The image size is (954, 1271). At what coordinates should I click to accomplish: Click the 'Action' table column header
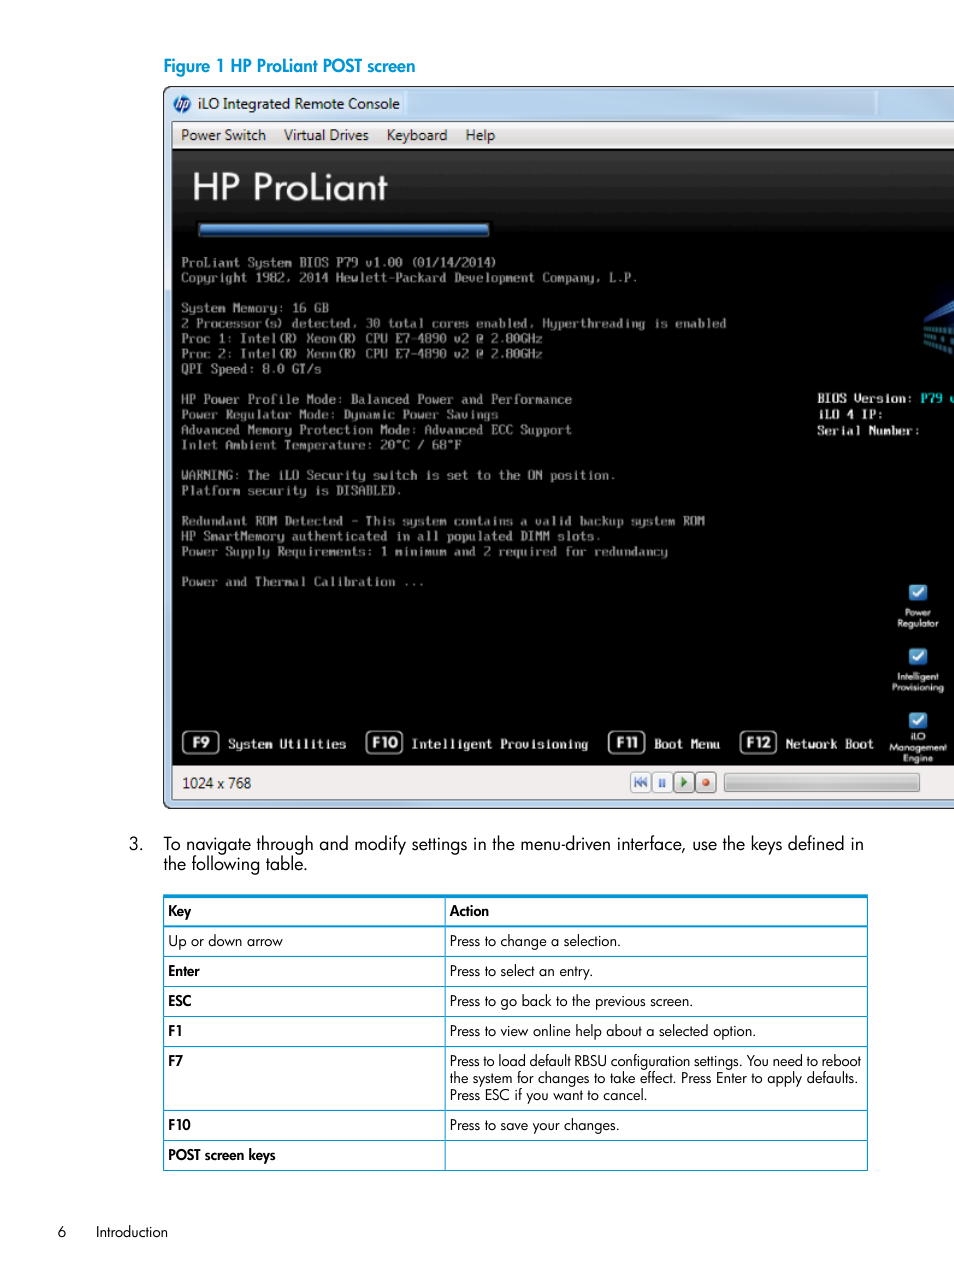656,911
